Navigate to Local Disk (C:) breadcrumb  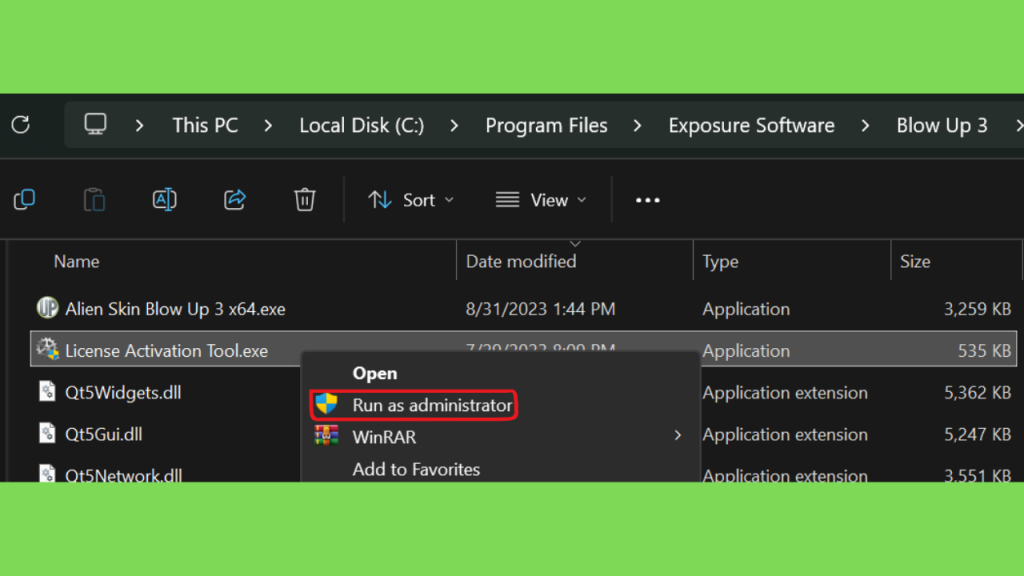(x=362, y=125)
